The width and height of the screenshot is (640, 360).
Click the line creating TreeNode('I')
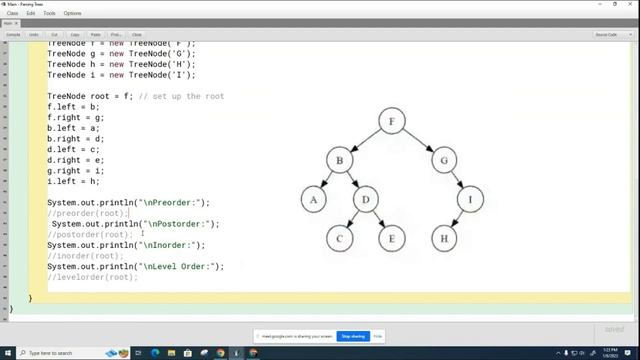coord(121,75)
